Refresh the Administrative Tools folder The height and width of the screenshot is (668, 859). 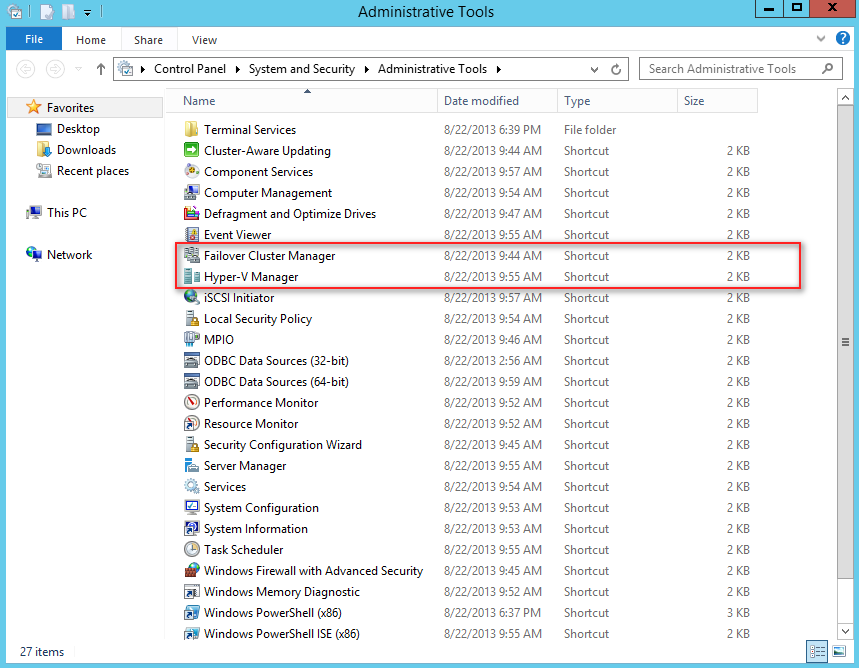click(616, 70)
